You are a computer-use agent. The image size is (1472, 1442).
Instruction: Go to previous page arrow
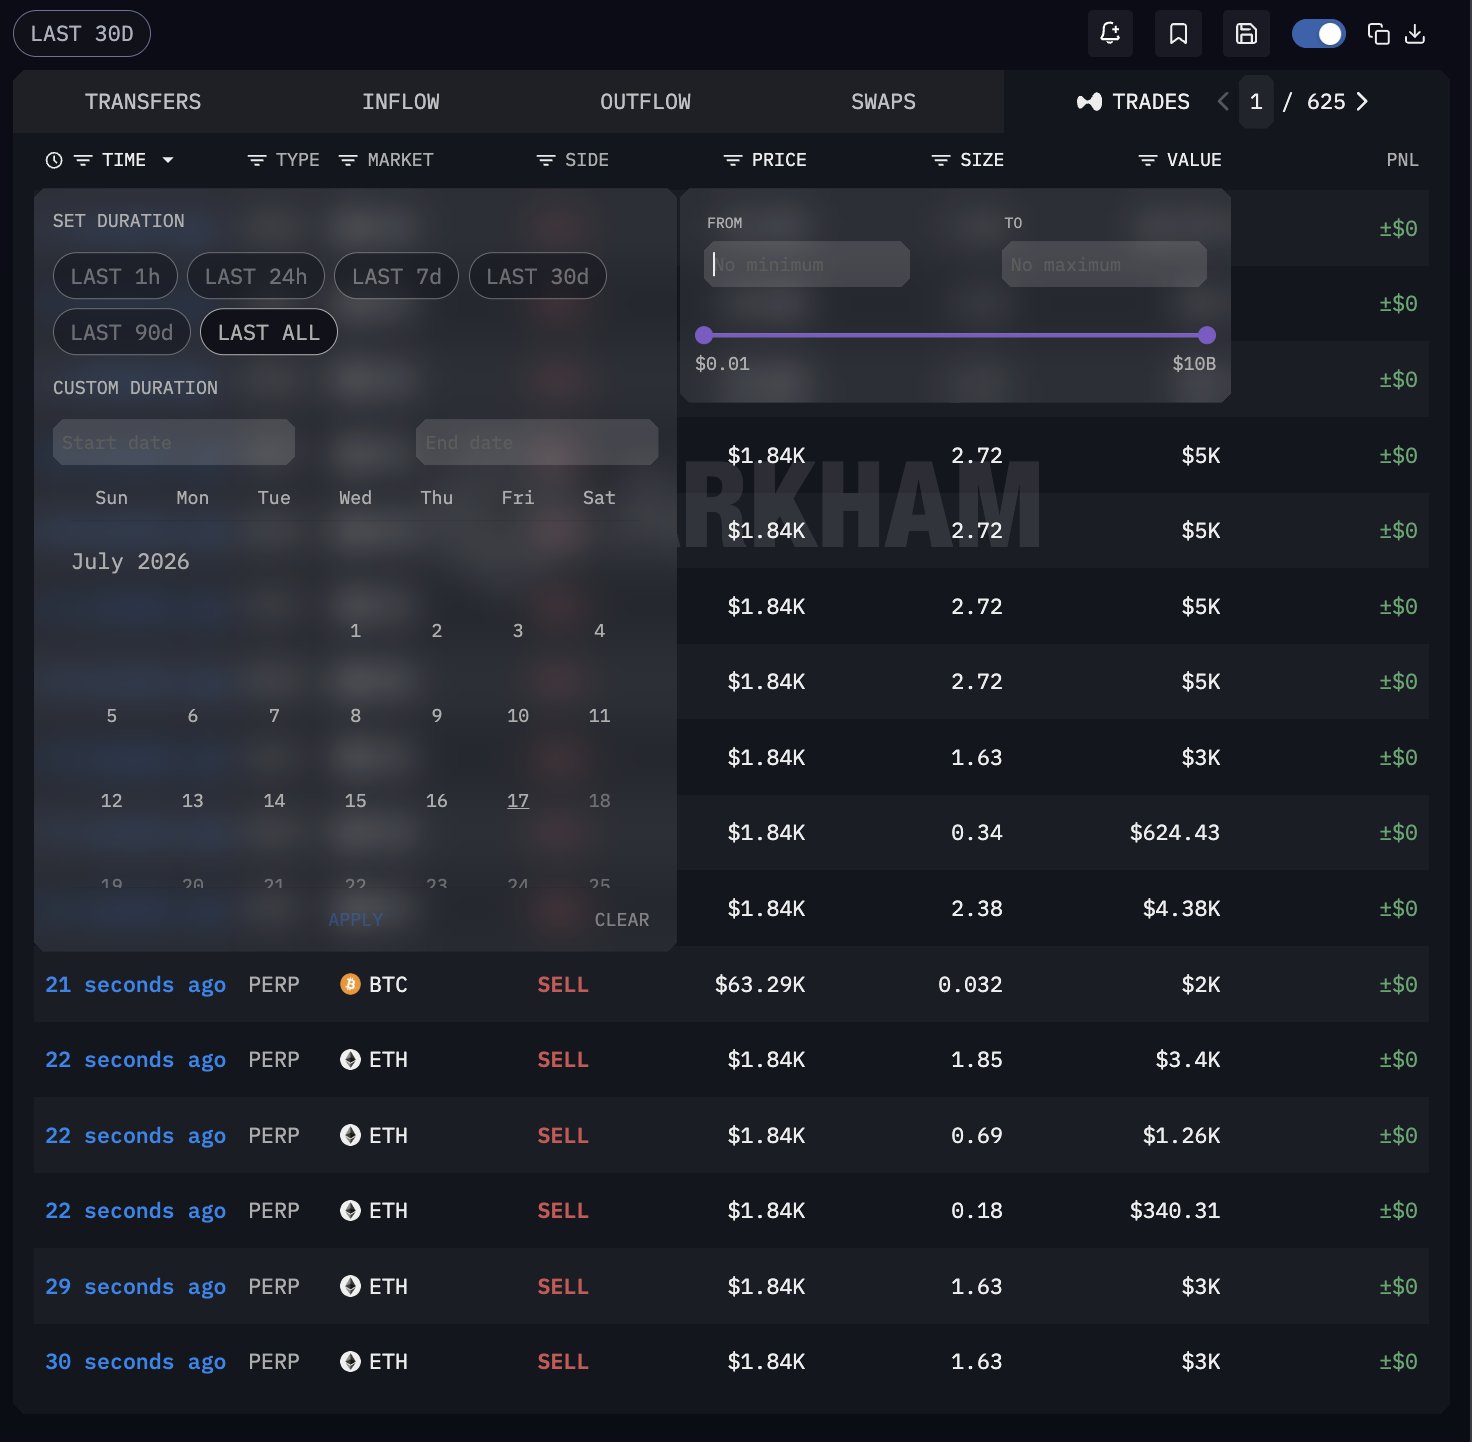[1223, 101]
